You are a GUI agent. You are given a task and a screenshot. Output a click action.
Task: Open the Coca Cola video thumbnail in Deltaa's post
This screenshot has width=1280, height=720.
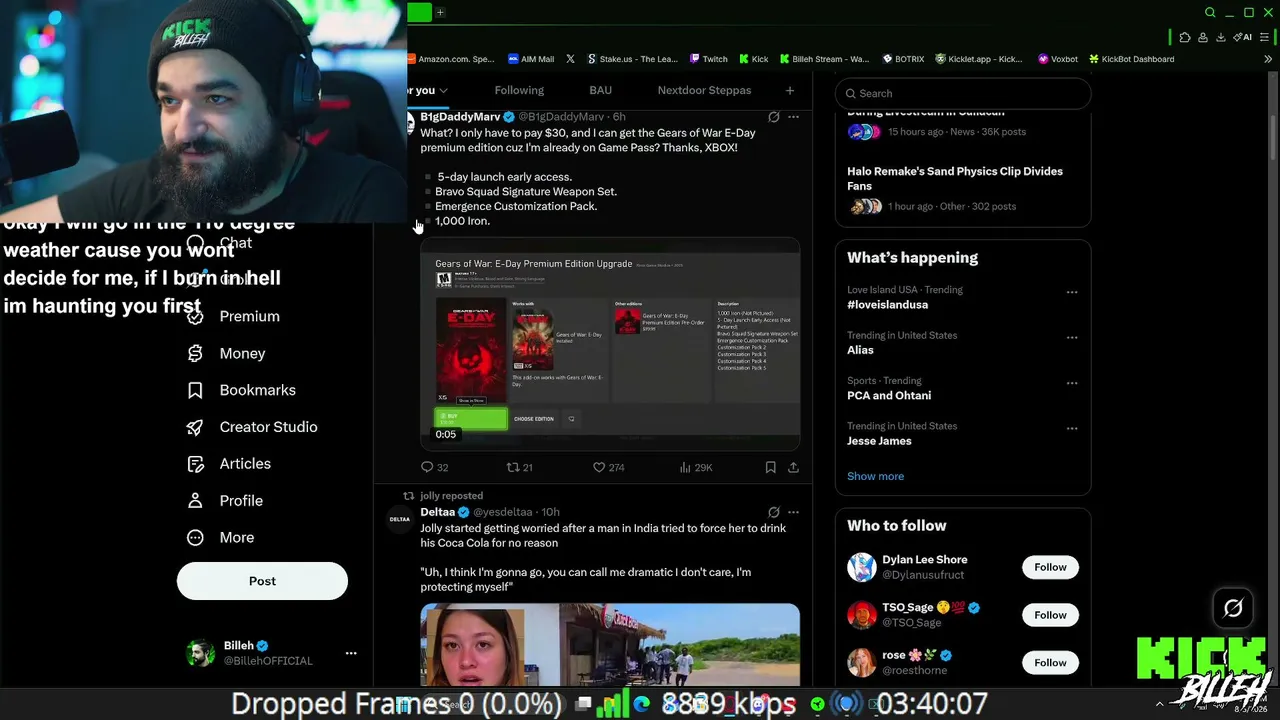(610, 645)
